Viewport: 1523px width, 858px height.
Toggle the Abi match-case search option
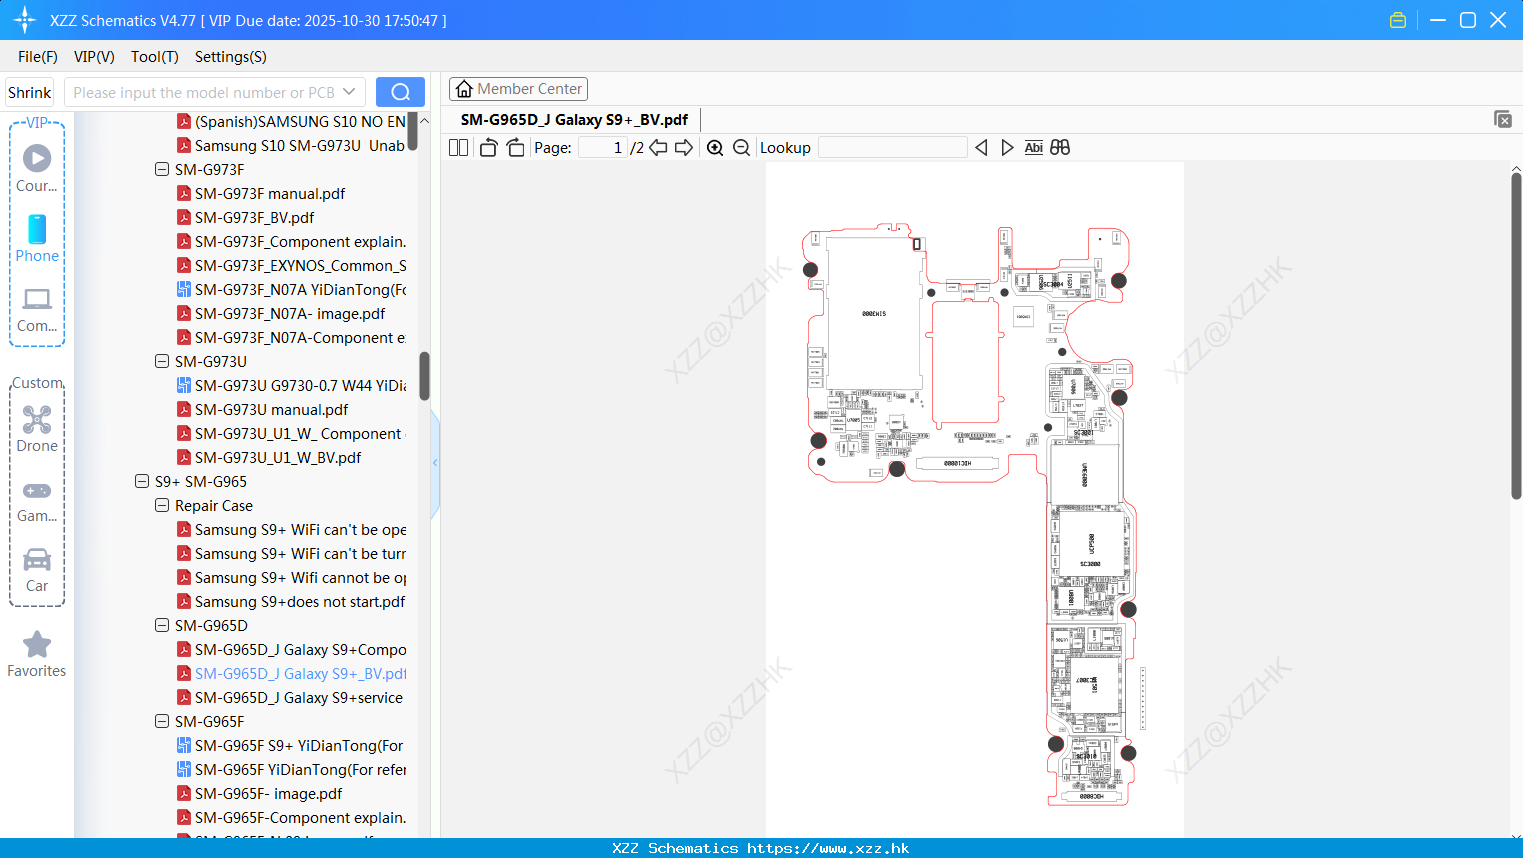[1034, 148]
